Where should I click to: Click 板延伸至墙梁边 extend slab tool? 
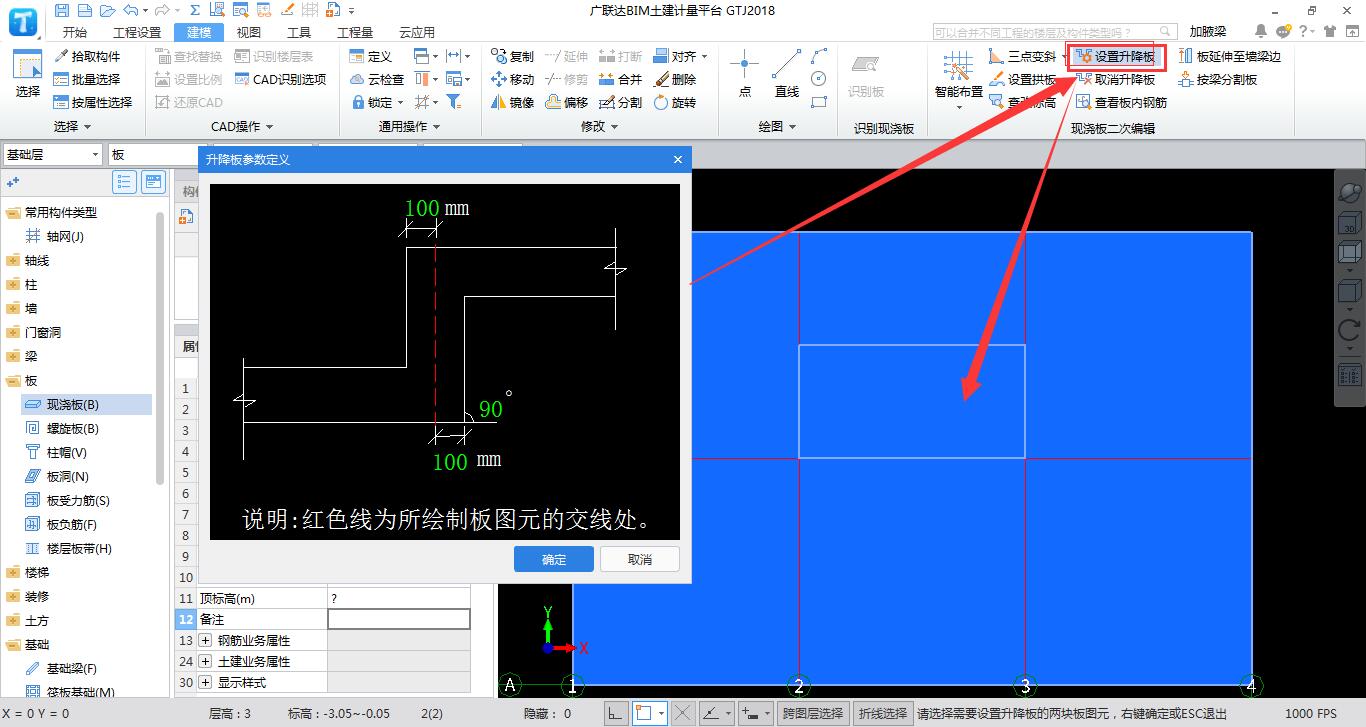(x=1229, y=57)
